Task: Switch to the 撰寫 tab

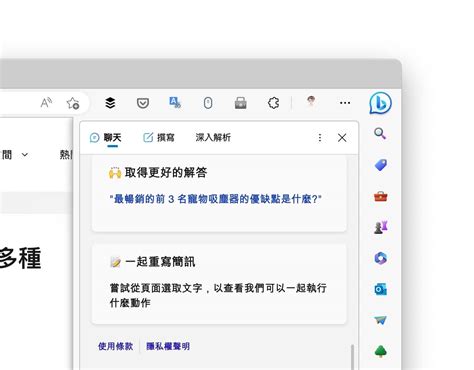Action: coord(159,137)
